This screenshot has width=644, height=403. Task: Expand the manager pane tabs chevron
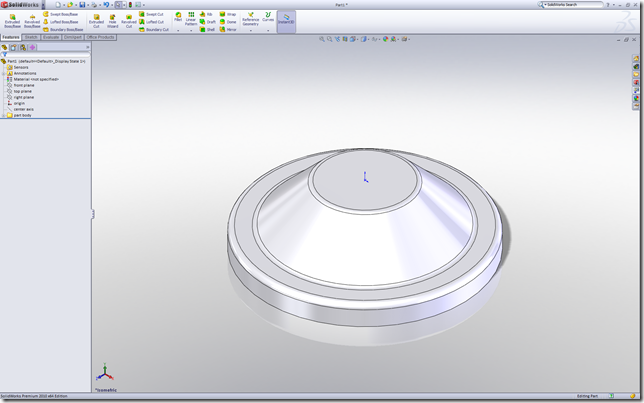[x=87, y=47]
